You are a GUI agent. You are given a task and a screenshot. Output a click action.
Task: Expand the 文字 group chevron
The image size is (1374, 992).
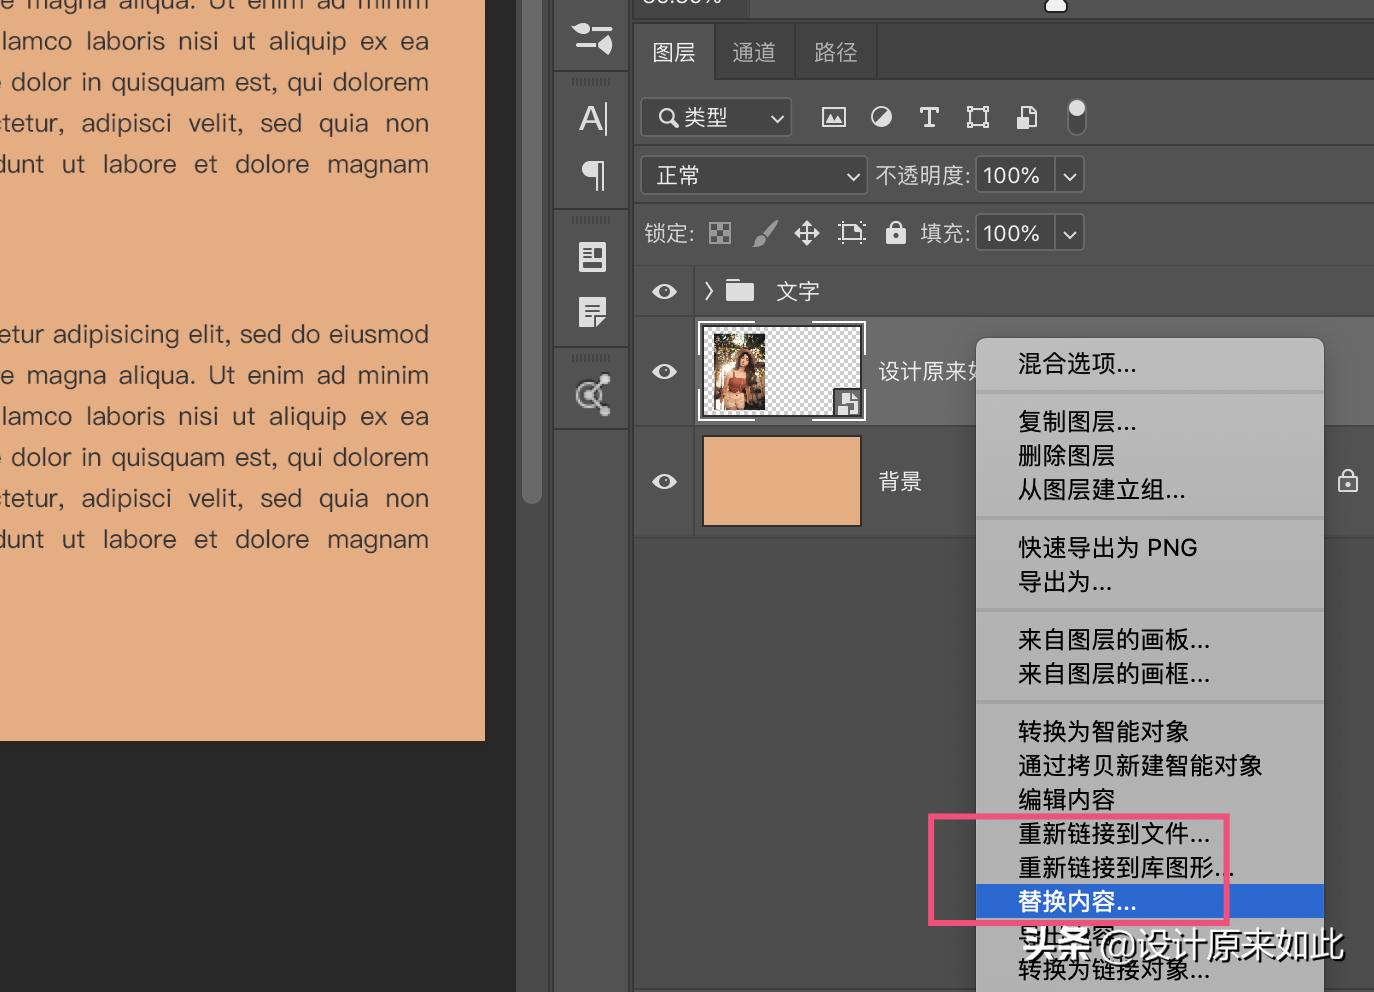pyautogui.click(x=708, y=291)
